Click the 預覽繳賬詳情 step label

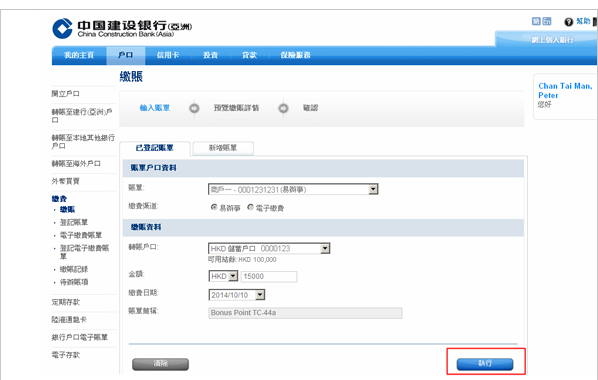(236, 108)
